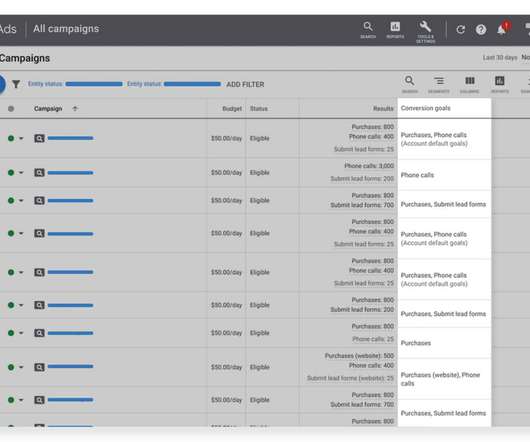Open Last 30 days date range selector
This screenshot has height=442, width=530.
[500, 58]
